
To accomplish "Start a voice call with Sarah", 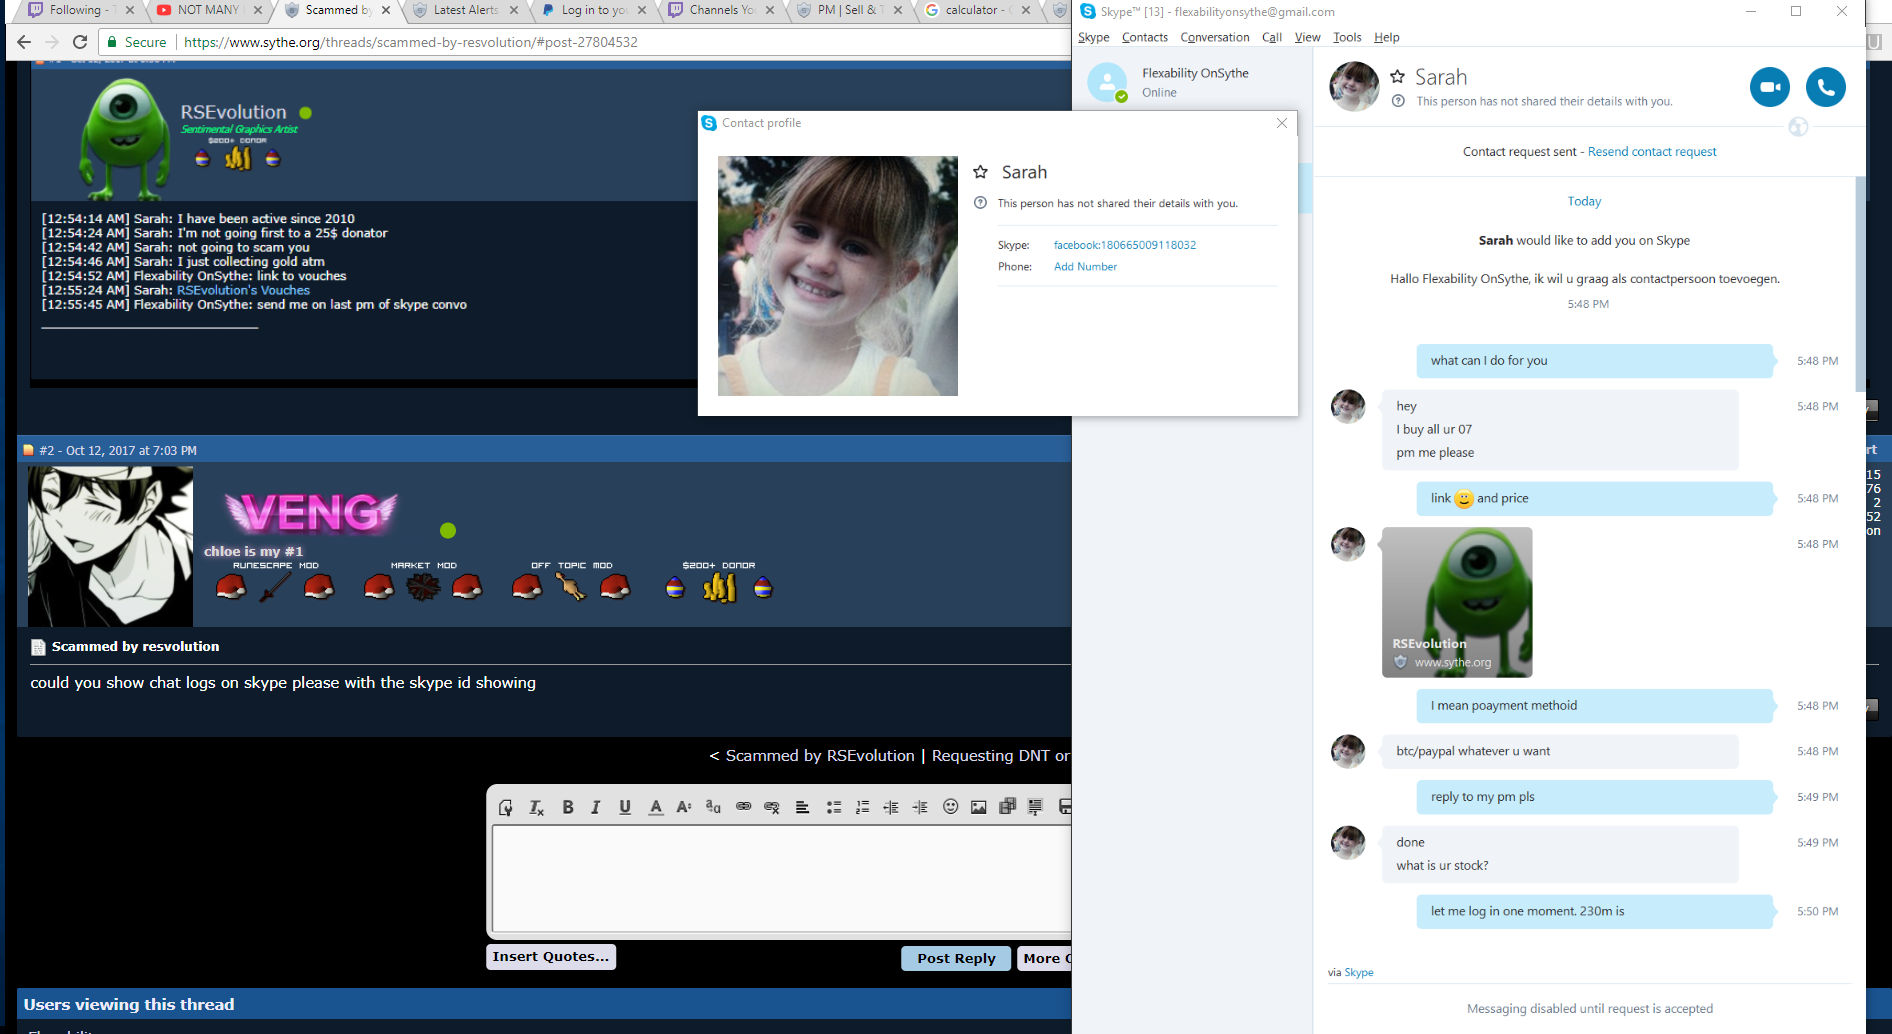I will [1825, 87].
